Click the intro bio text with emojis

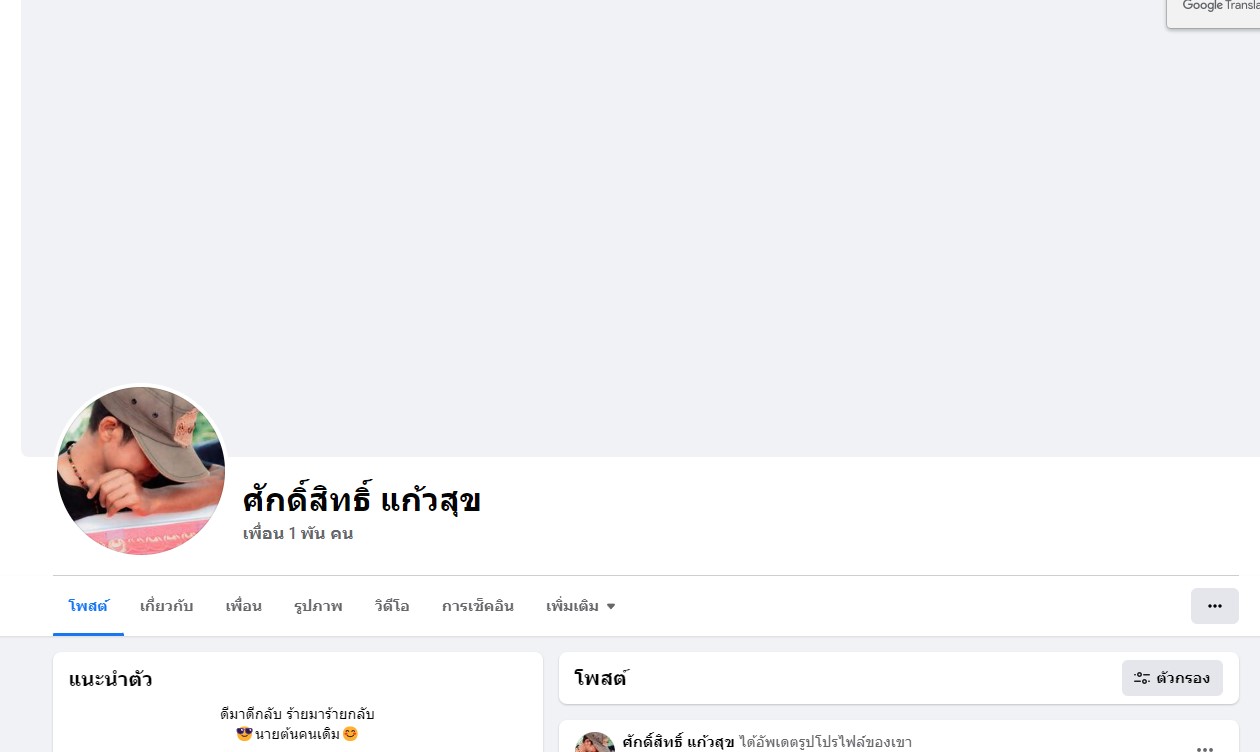(x=297, y=724)
